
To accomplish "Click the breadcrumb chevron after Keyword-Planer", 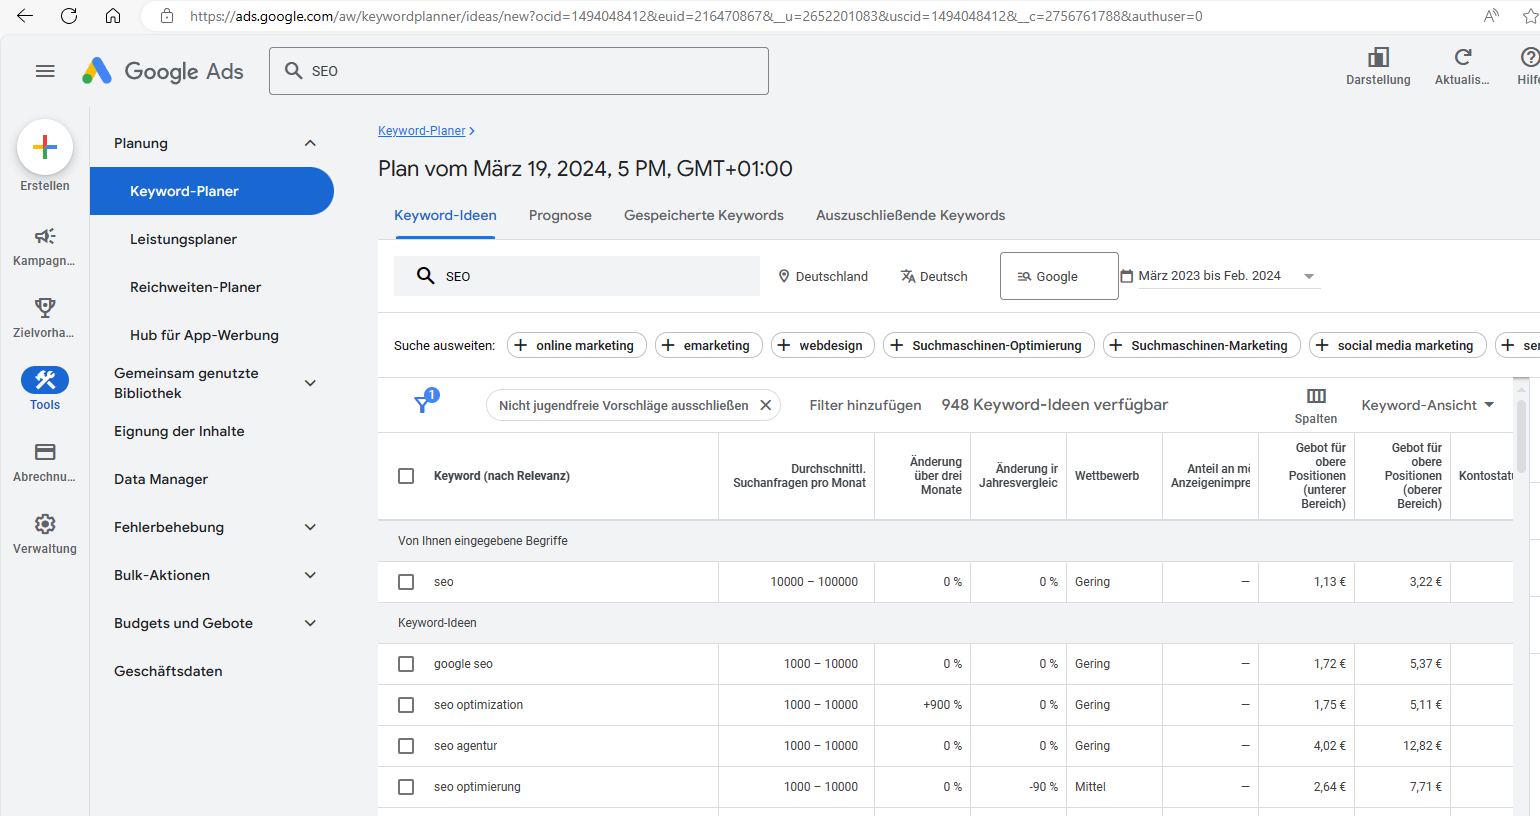I will [x=472, y=131].
